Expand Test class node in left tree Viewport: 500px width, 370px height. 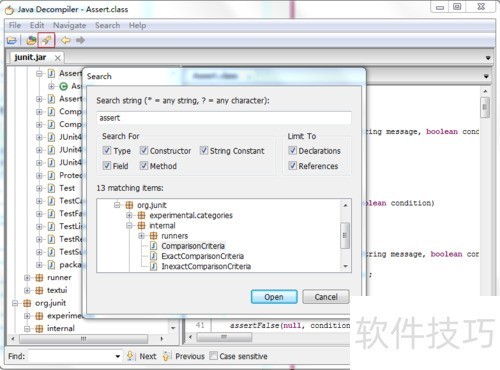(x=39, y=188)
